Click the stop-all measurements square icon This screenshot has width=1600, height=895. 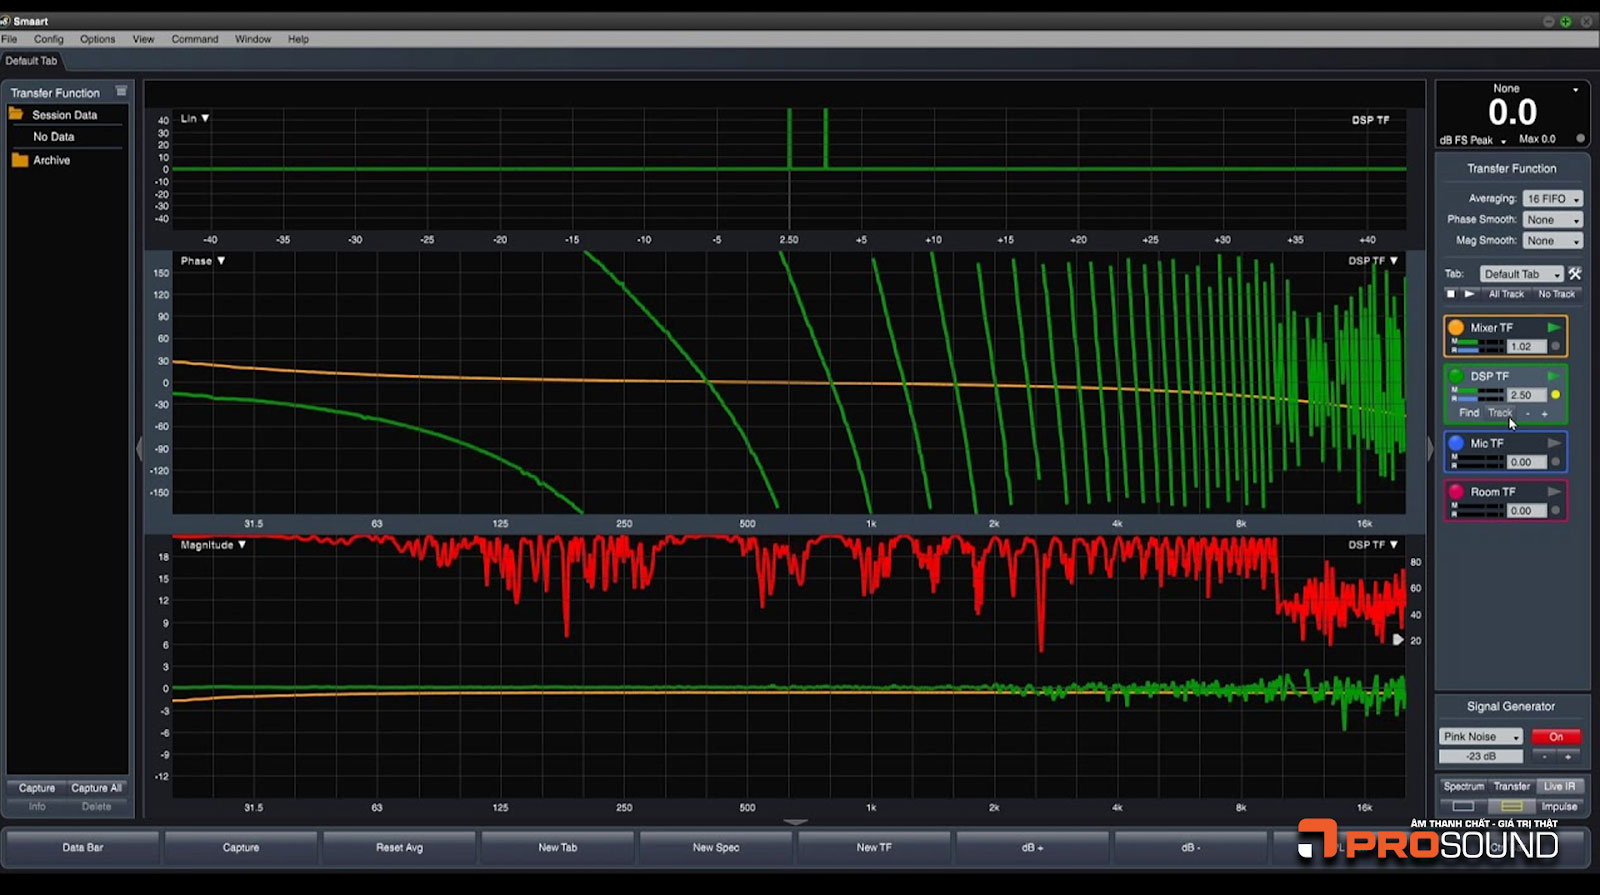point(1451,294)
